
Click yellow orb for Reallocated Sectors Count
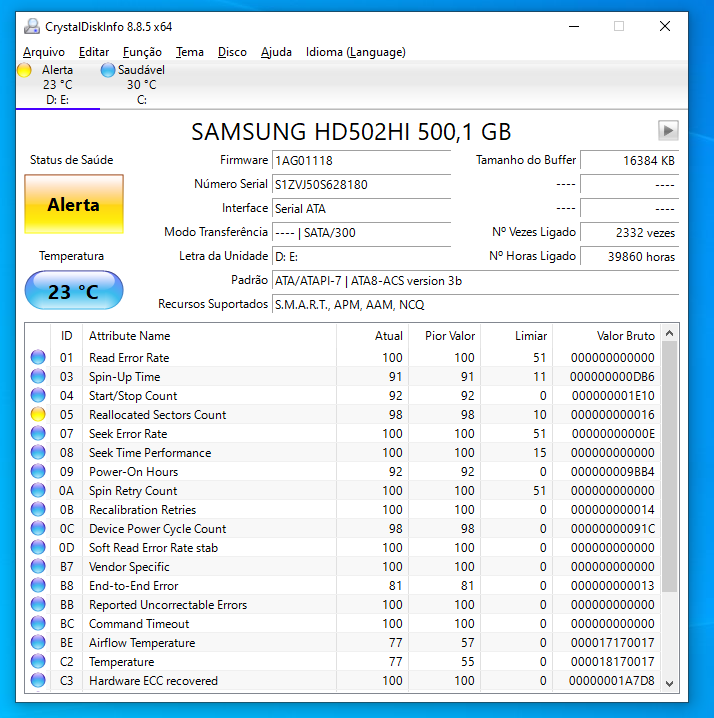(38, 414)
